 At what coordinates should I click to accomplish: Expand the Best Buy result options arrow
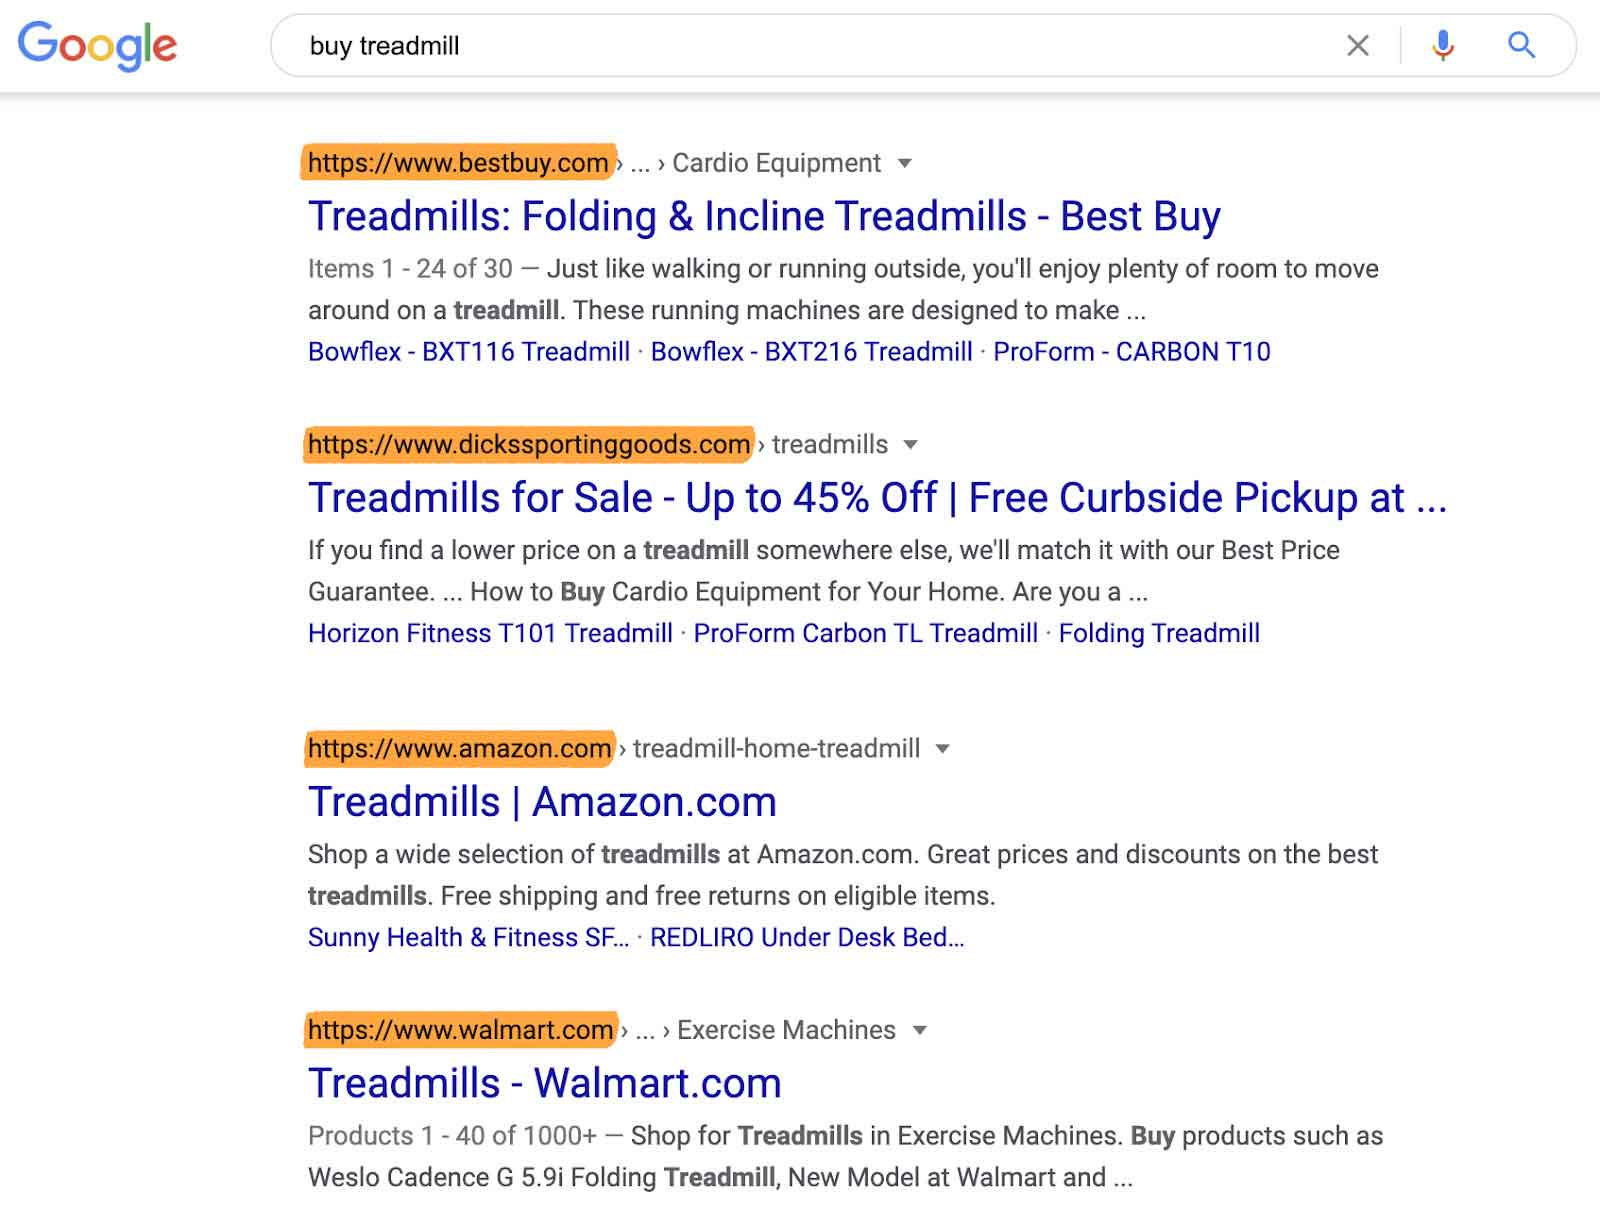(905, 163)
